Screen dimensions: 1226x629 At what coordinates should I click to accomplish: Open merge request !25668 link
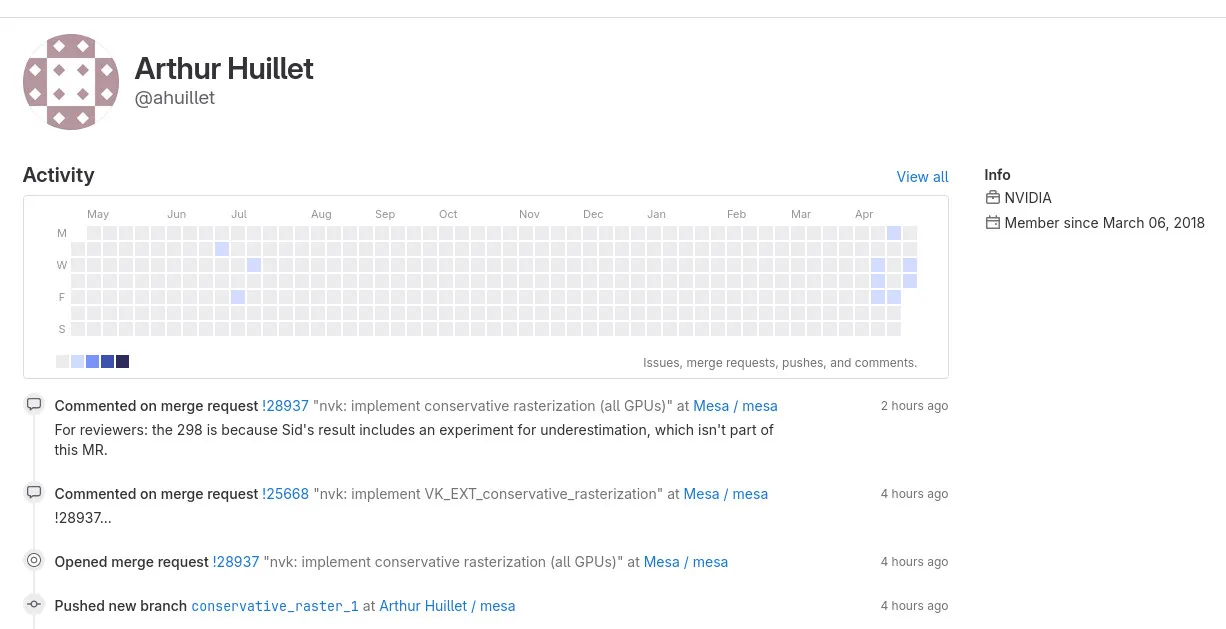(x=285, y=494)
